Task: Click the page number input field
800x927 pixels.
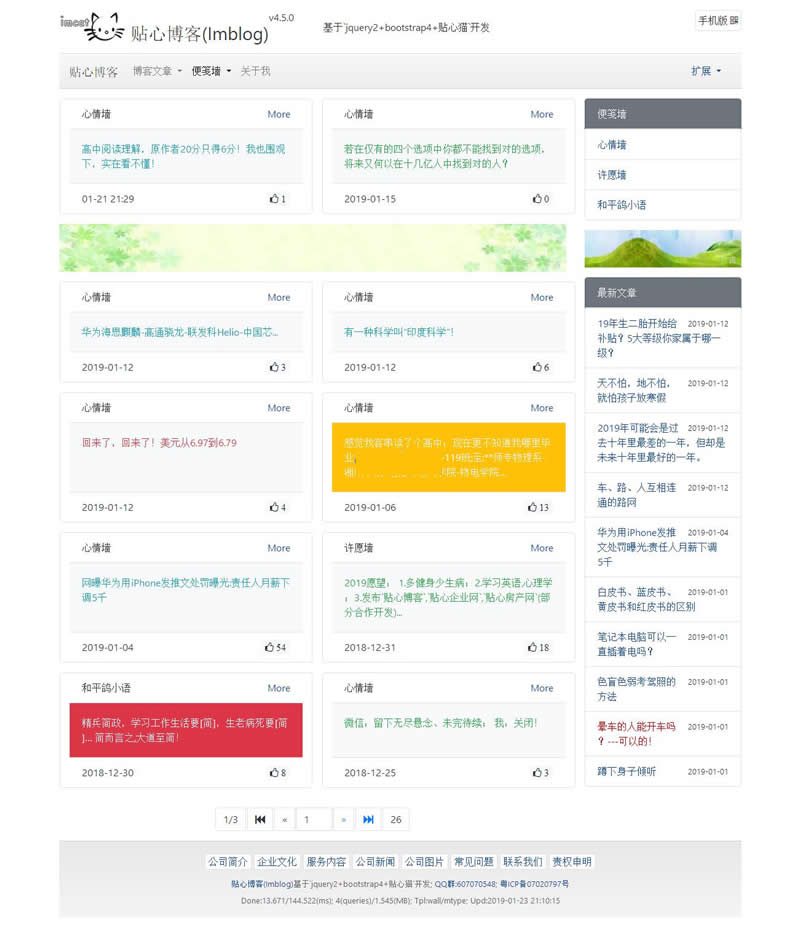Action: coord(313,819)
